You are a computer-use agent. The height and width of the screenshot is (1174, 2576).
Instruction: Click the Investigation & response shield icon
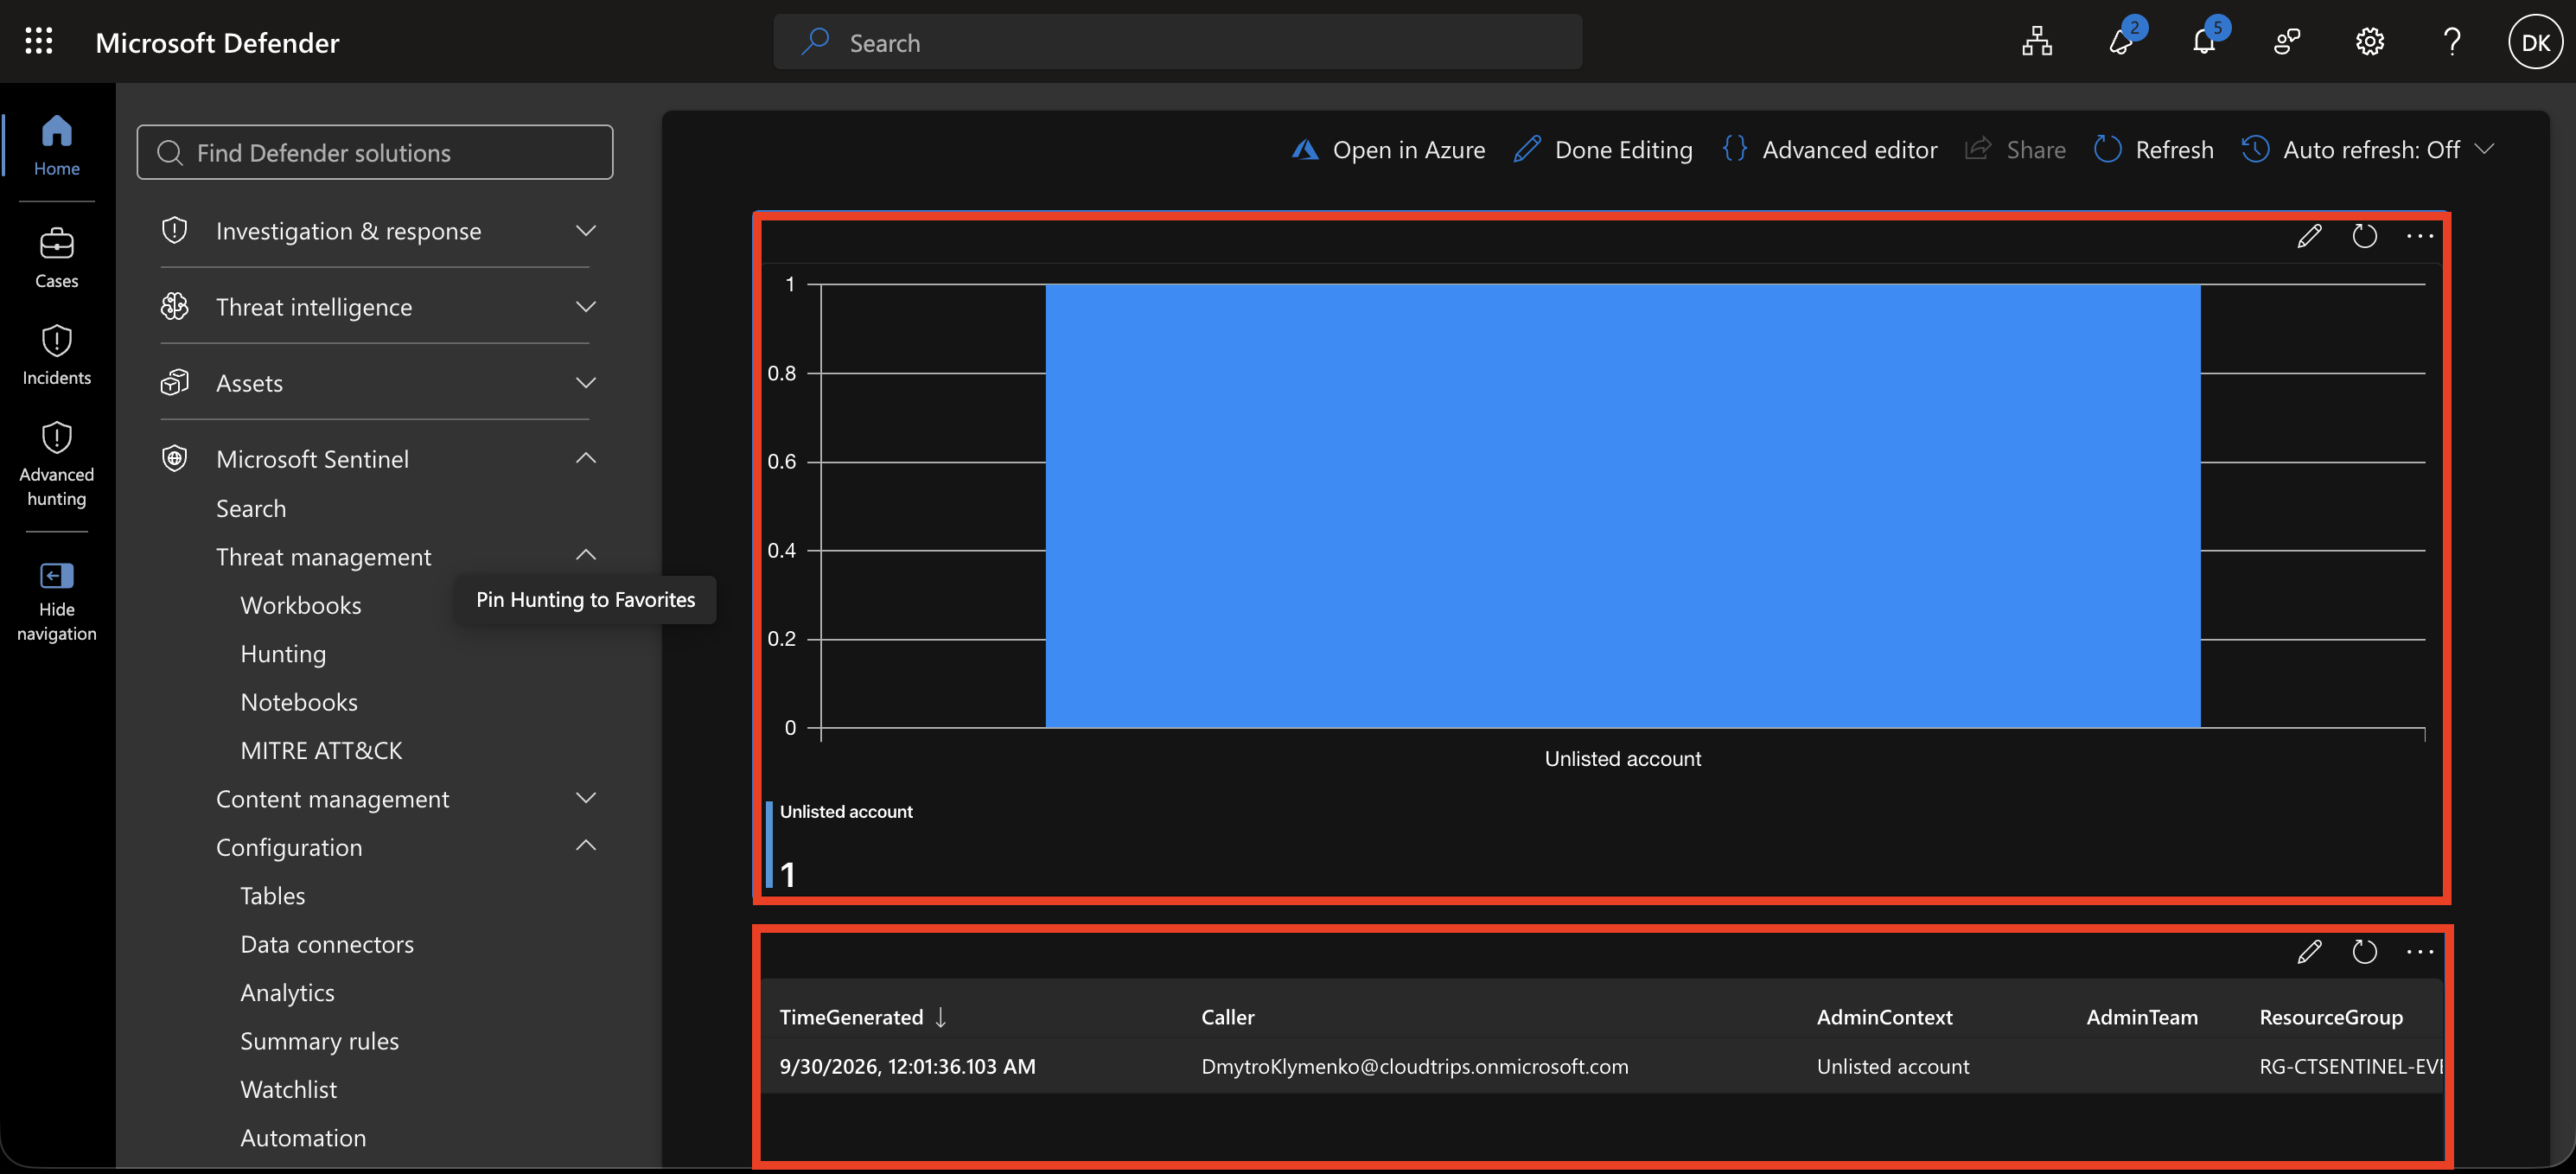point(175,231)
